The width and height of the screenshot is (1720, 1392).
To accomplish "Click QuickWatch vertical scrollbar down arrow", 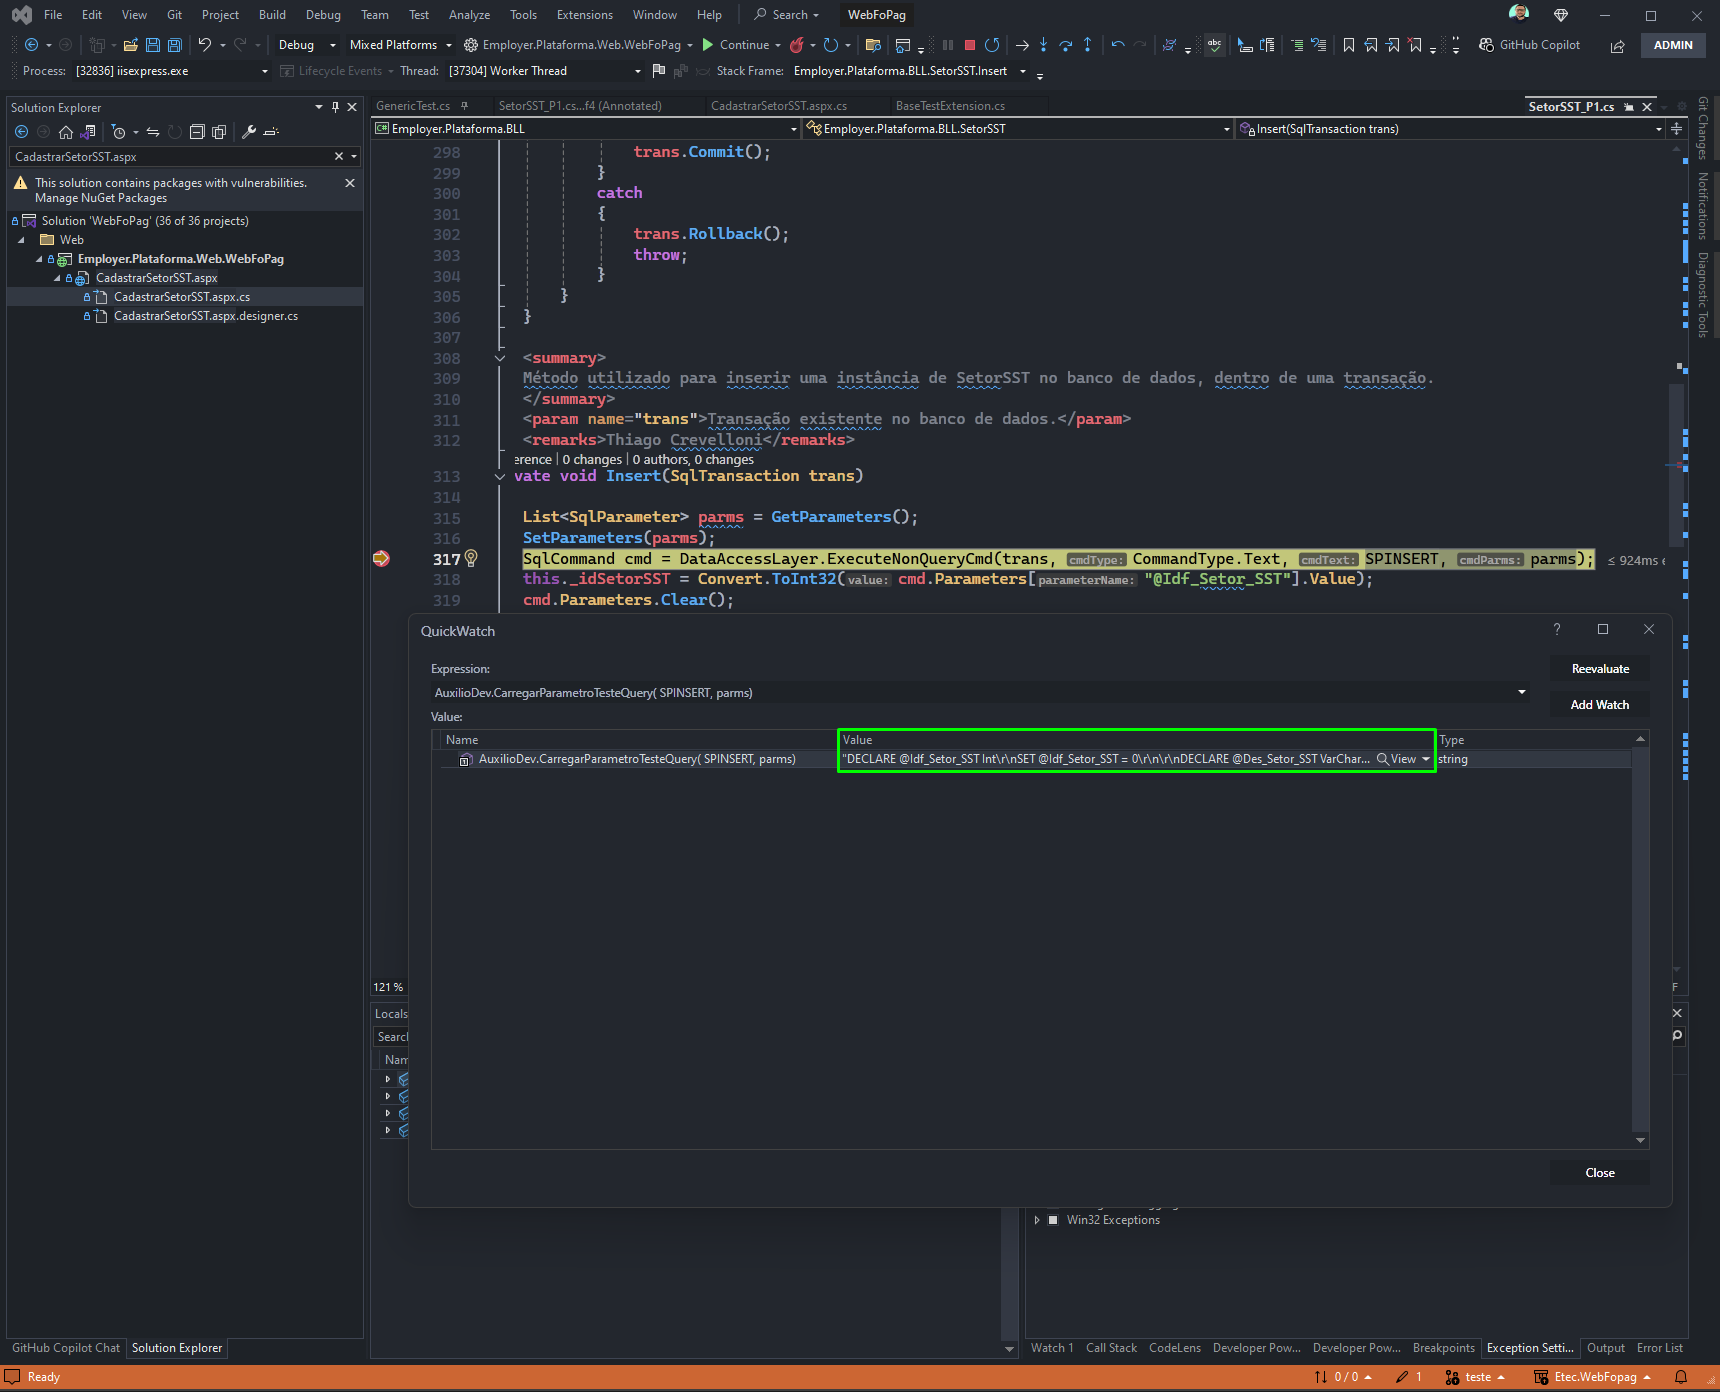I will pos(1640,1140).
